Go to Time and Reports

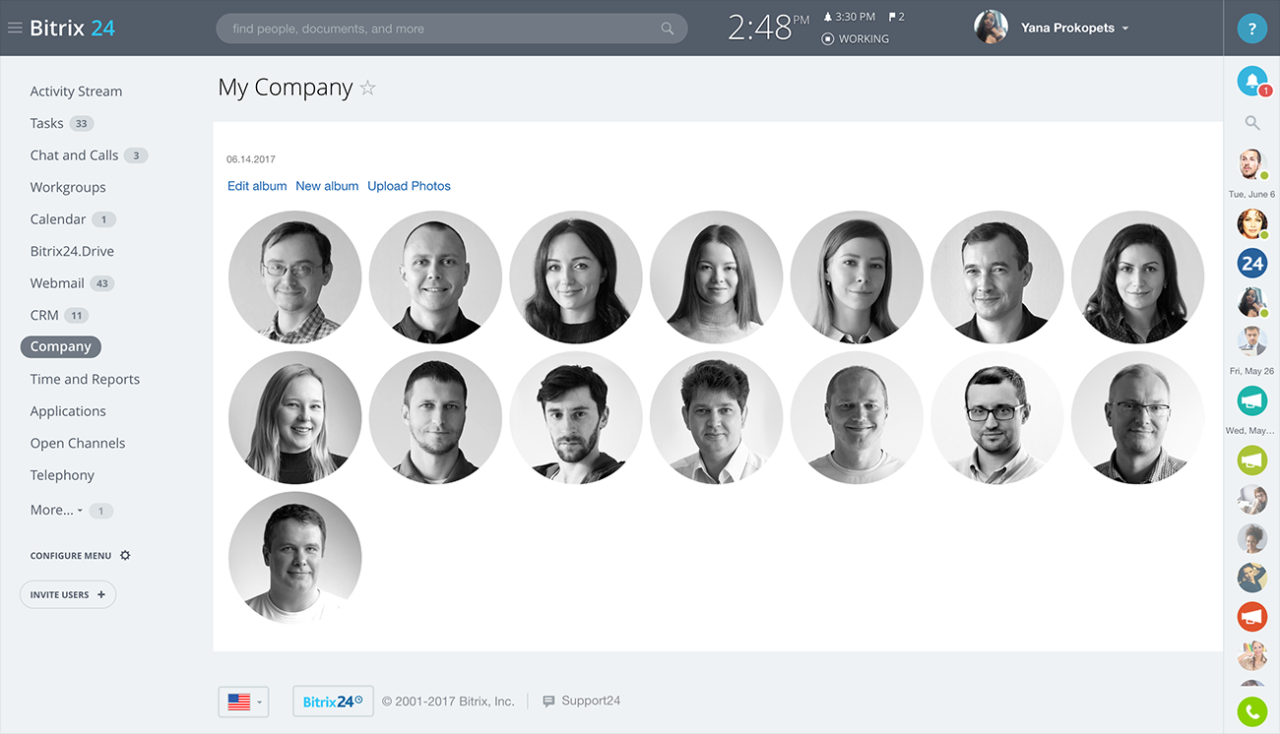pos(85,379)
